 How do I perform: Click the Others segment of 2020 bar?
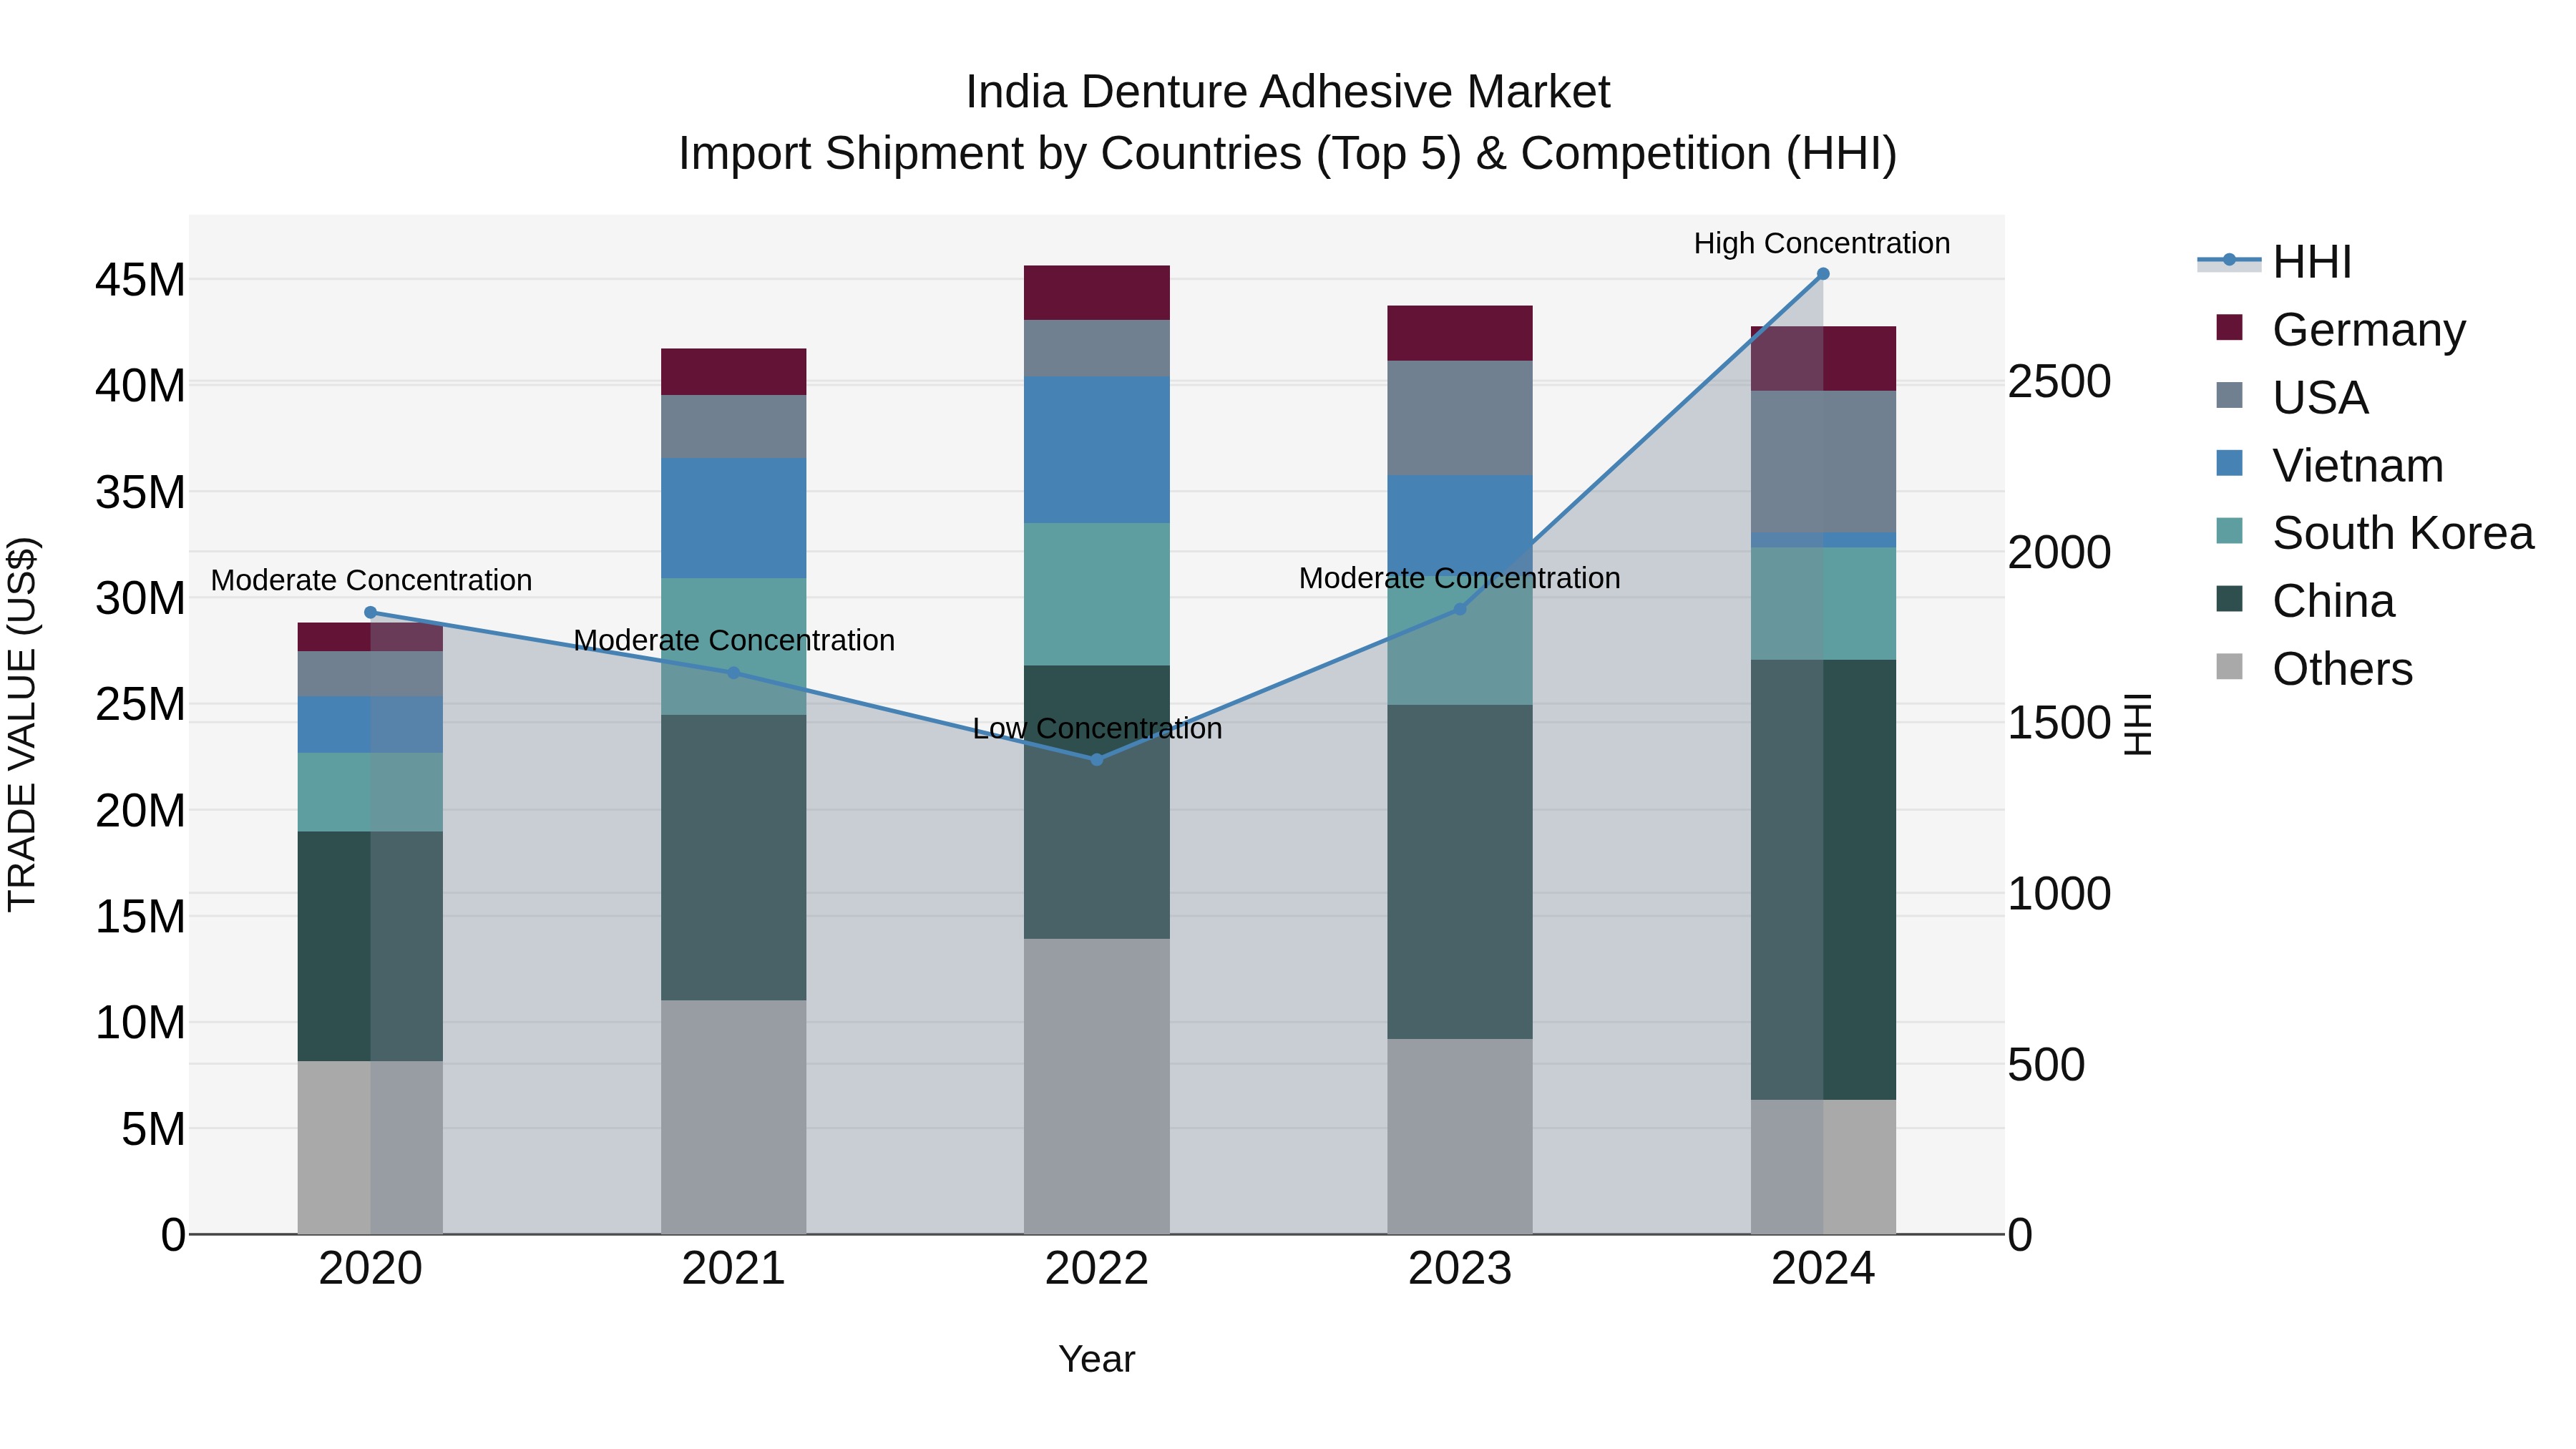(x=370, y=1148)
